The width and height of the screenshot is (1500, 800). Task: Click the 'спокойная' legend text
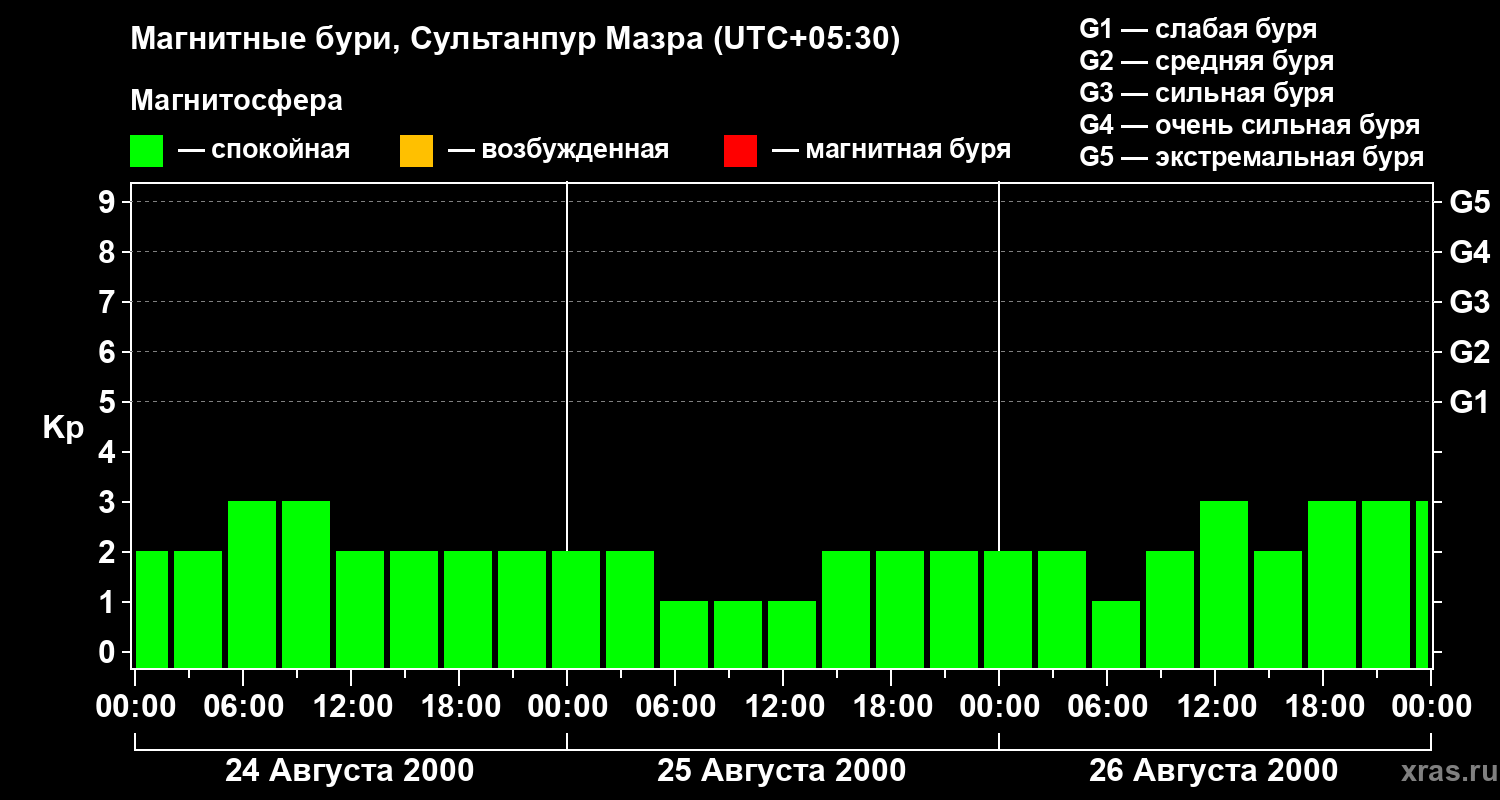point(281,150)
